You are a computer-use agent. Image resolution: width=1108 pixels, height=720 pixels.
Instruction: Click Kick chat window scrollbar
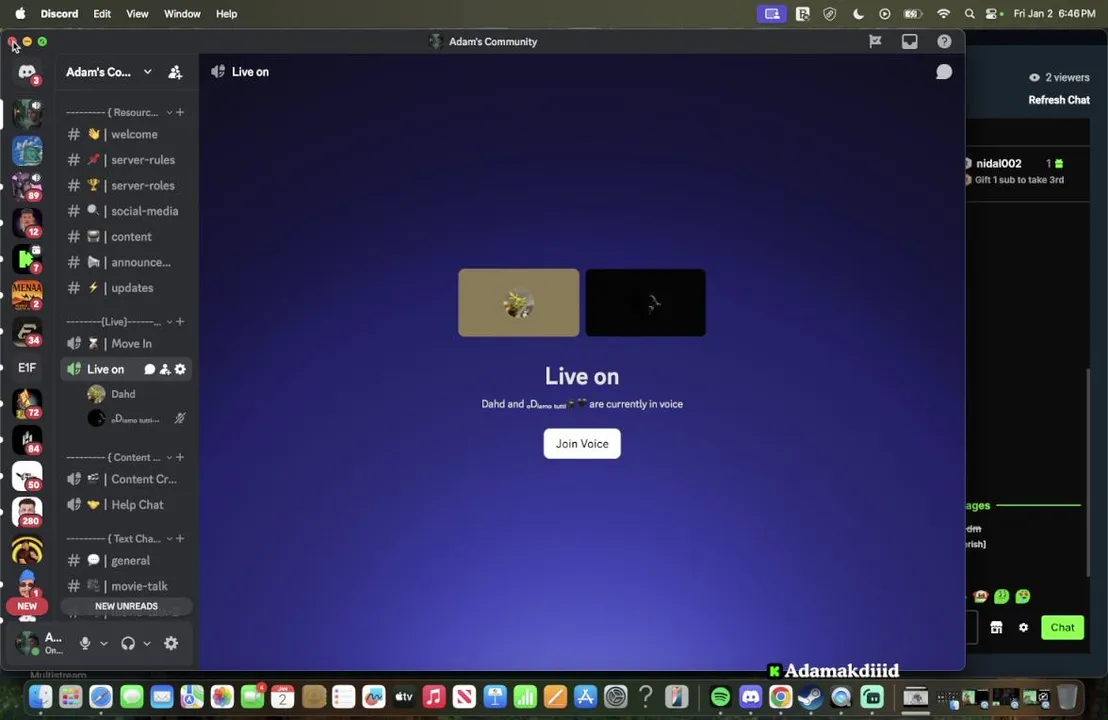click(x=1088, y=472)
